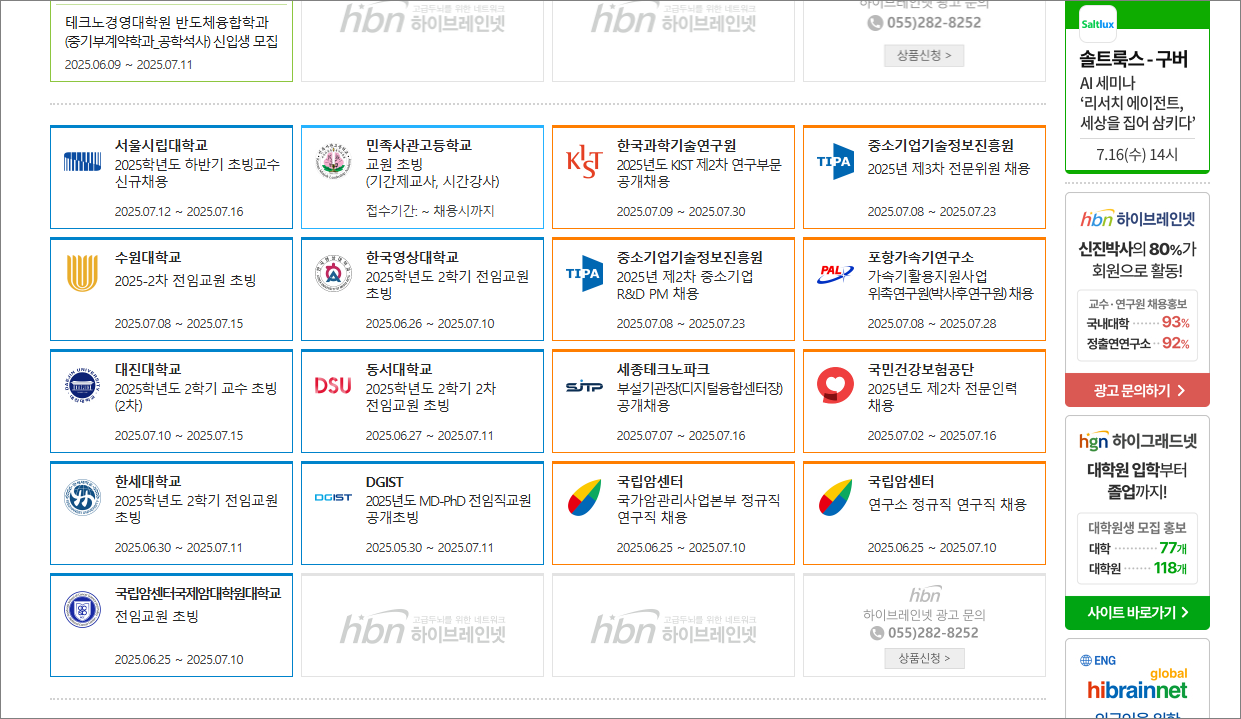Open 국립암센터 국가암관리사업본부 정규직 연구직 채용
1241x719 pixels.
pos(673,513)
